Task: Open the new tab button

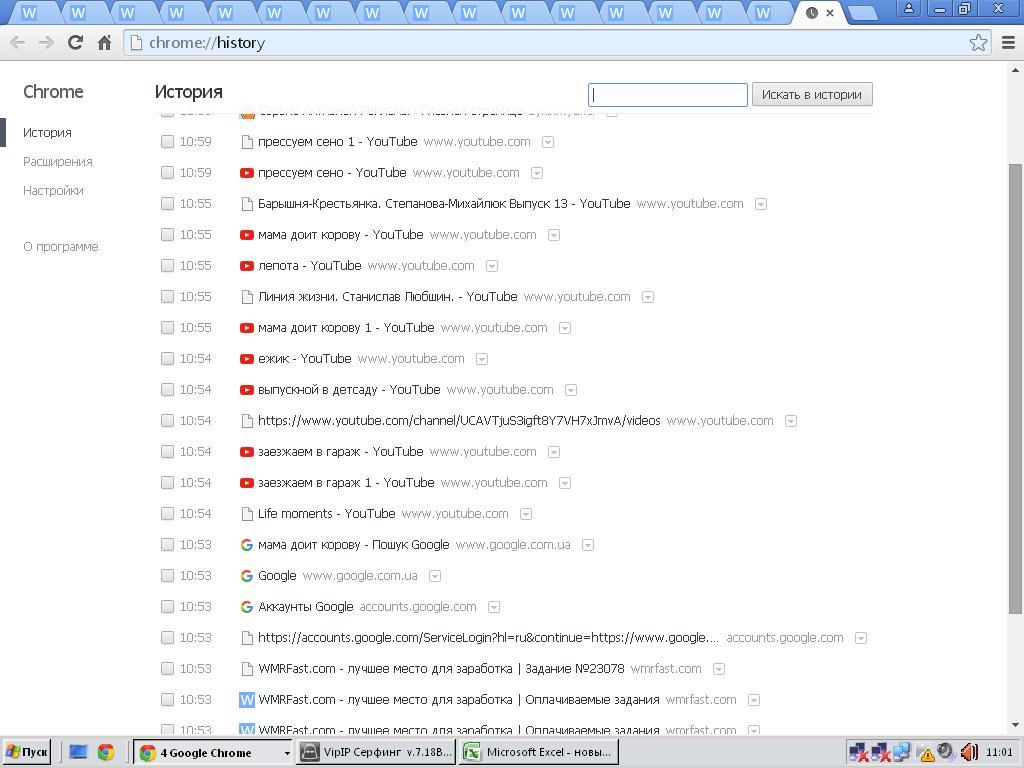Action: (x=862, y=13)
